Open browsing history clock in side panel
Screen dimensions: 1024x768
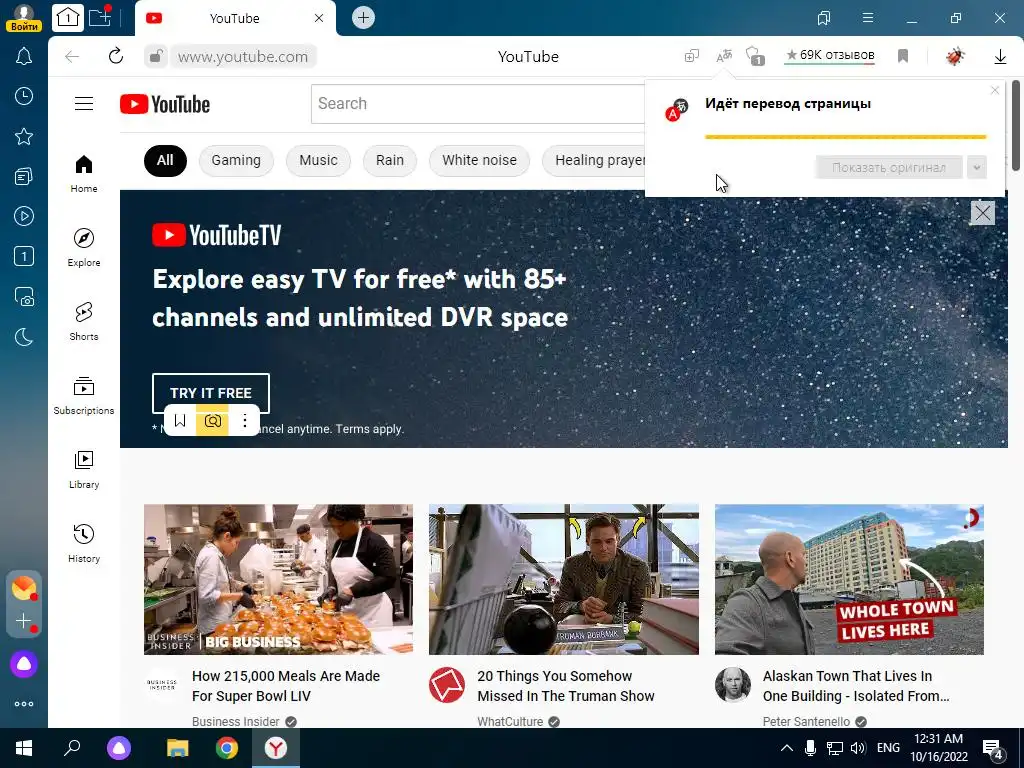24,96
